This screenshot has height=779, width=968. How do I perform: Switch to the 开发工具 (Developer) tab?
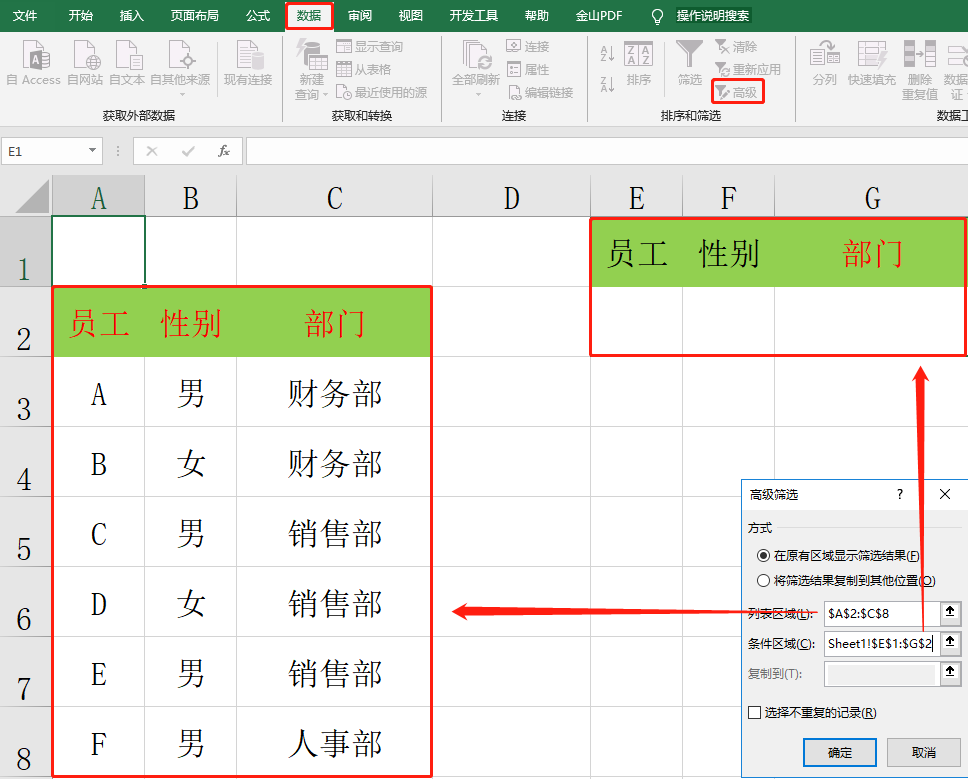click(x=474, y=16)
